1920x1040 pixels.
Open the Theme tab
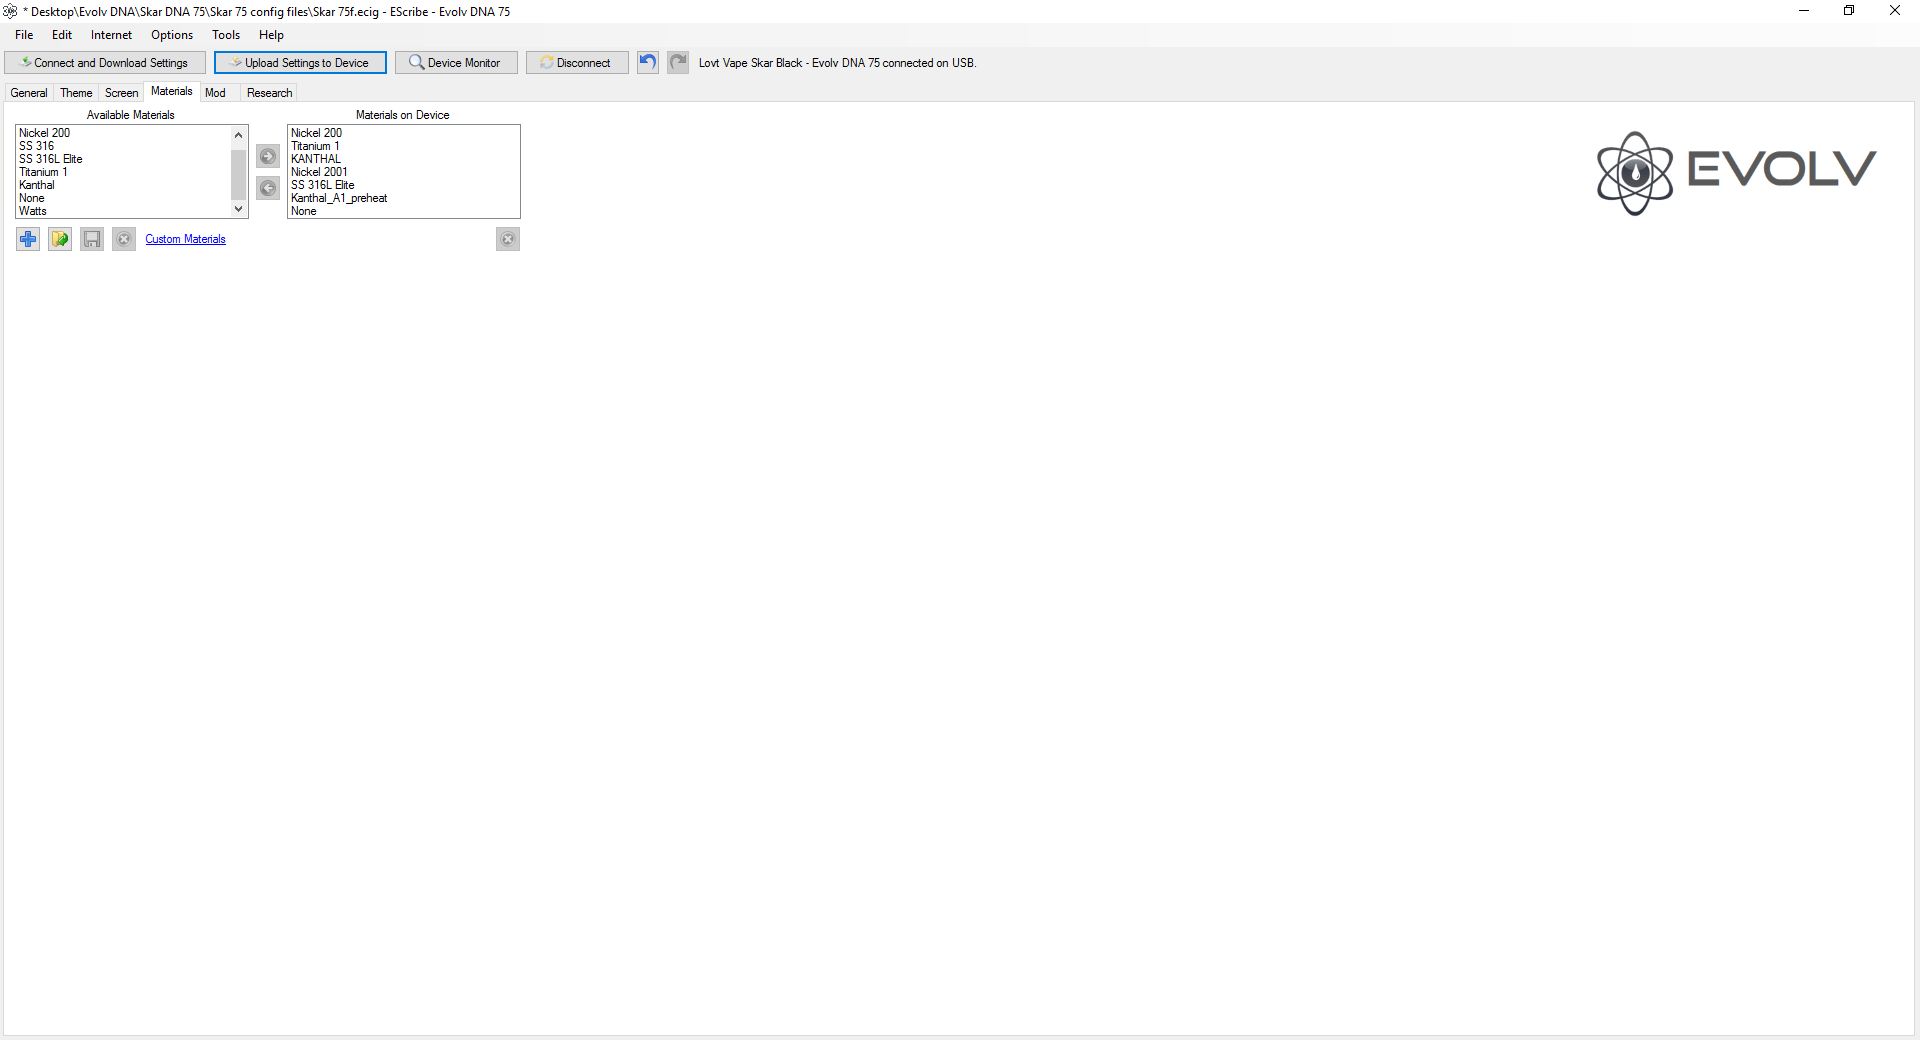click(76, 93)
